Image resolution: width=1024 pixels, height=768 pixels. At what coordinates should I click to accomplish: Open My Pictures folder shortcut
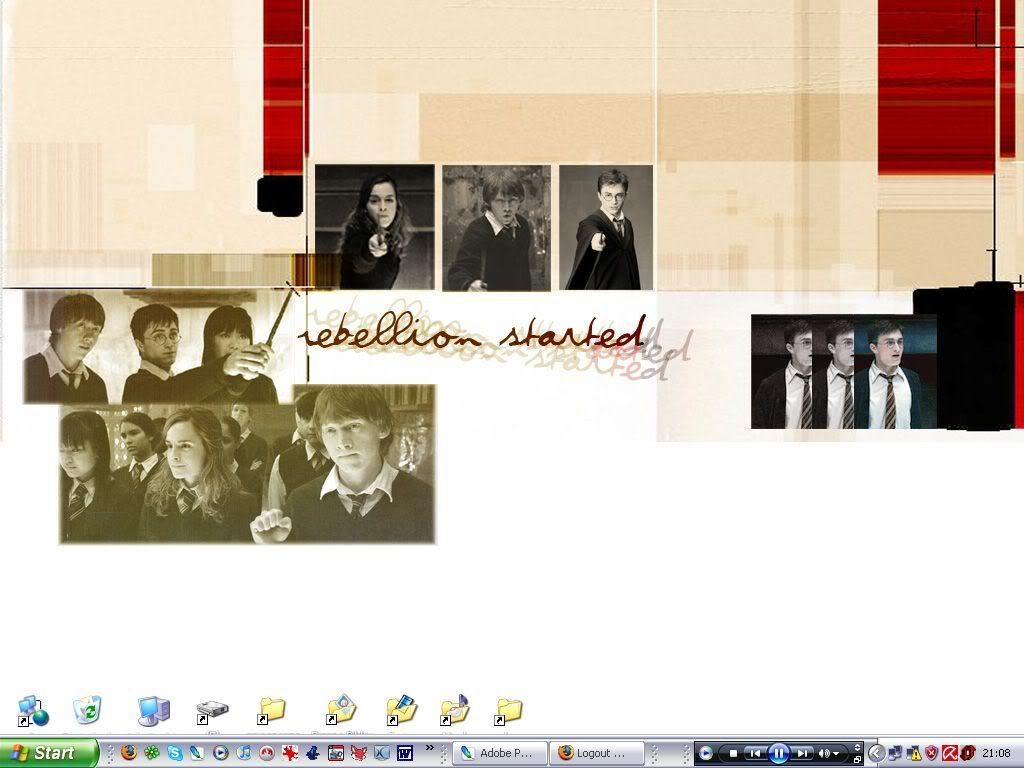click(x=340, y=709)
